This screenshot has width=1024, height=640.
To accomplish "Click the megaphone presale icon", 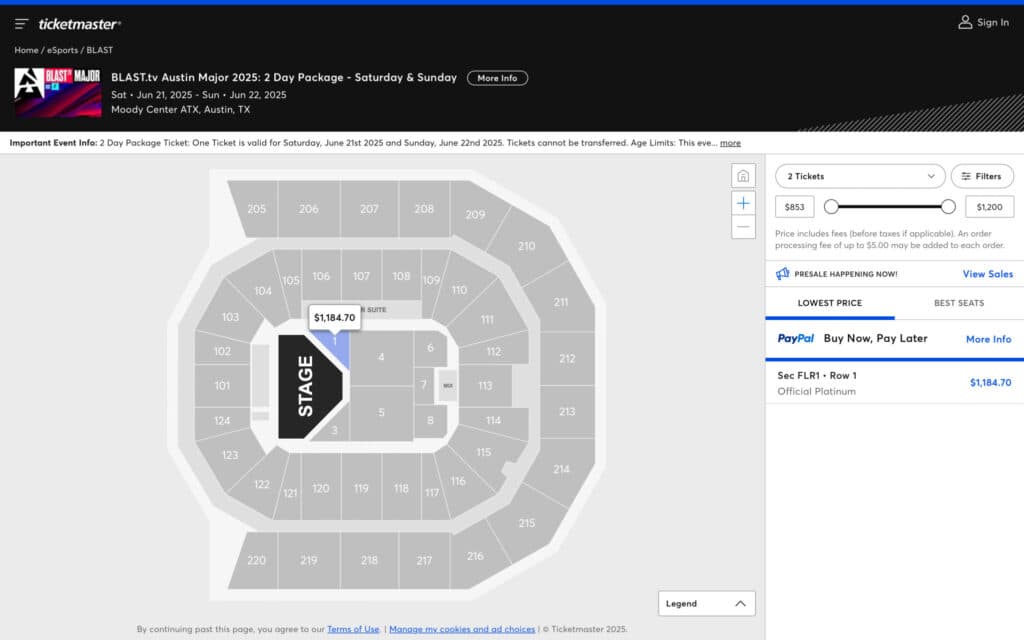I will [x=784, y=273].
